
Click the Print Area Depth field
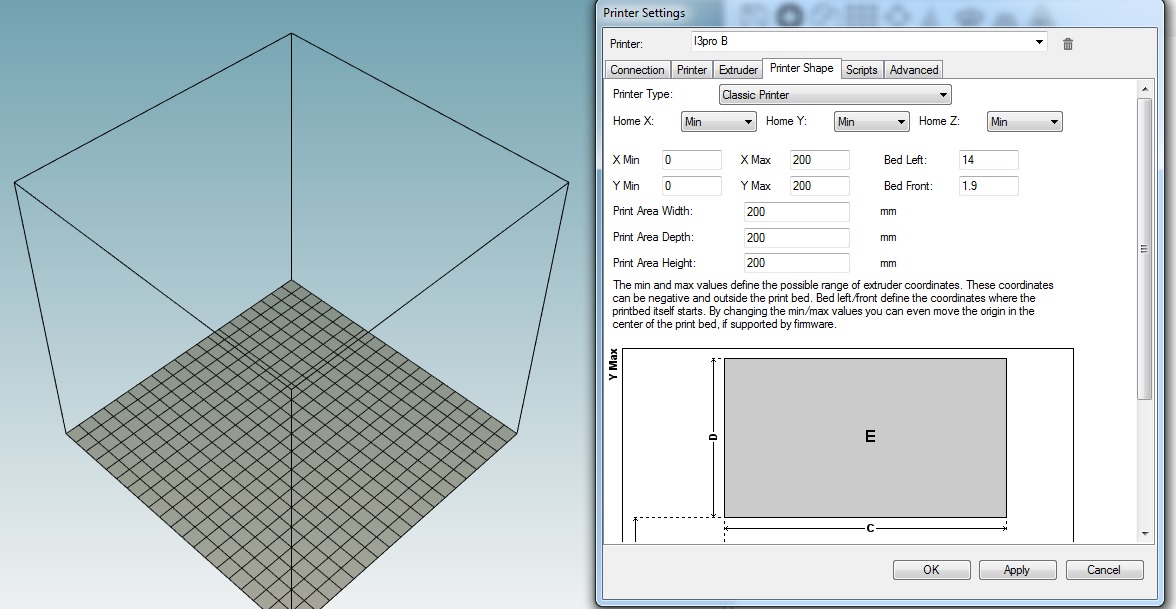[796, 238]
